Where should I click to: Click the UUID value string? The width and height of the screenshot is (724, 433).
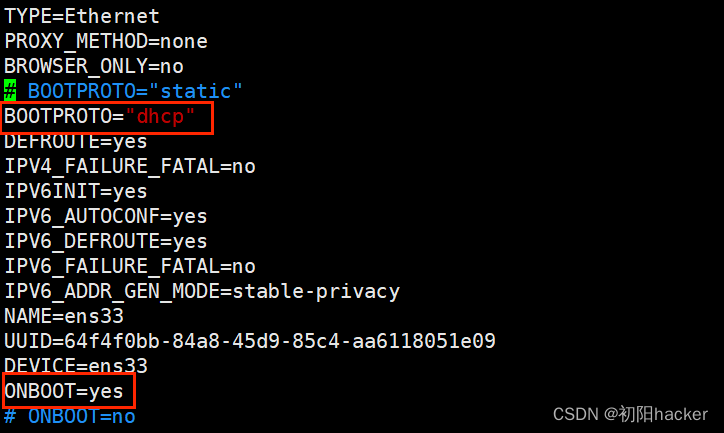(x=280, y=341)
